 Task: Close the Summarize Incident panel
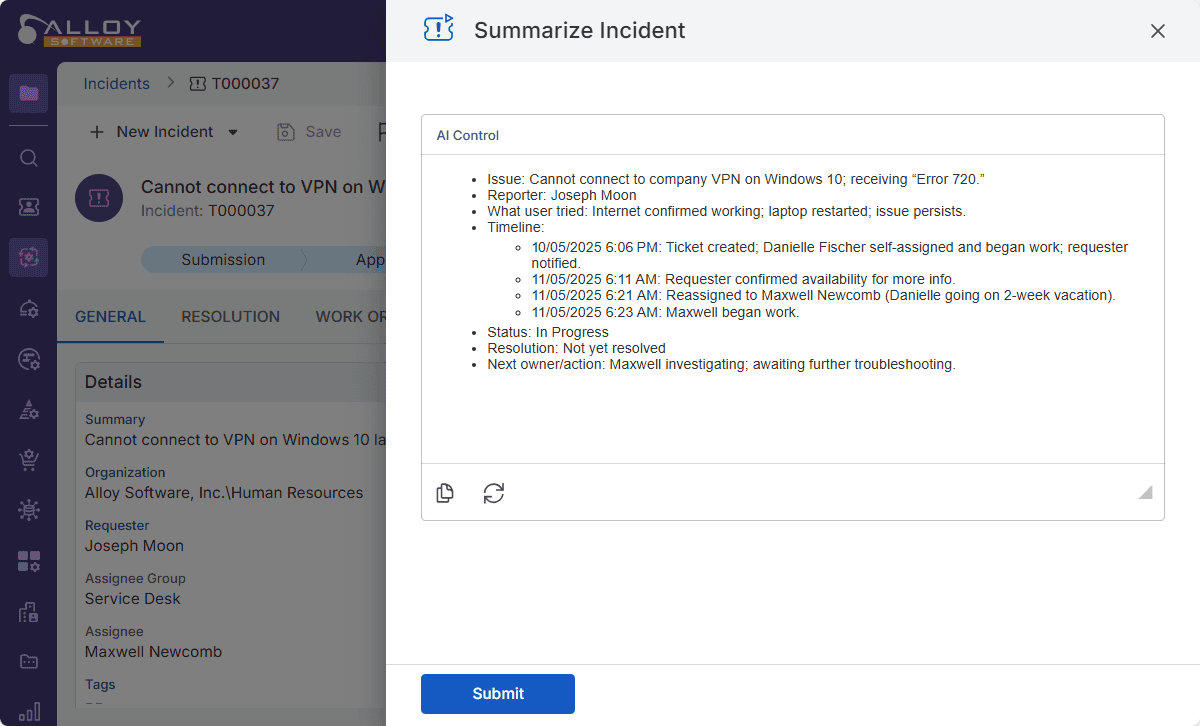[1158, 31]
